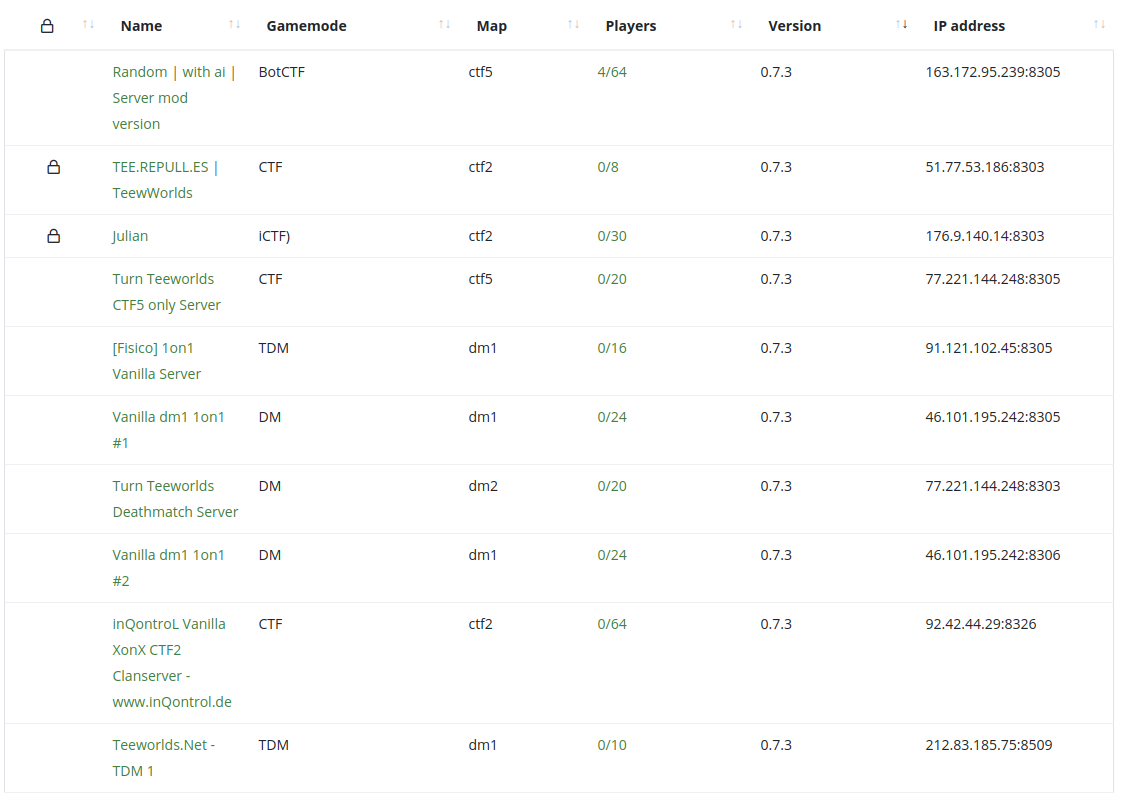Click the Version column header
Viewport: 1126px width, 796px height.
point(794,26)
